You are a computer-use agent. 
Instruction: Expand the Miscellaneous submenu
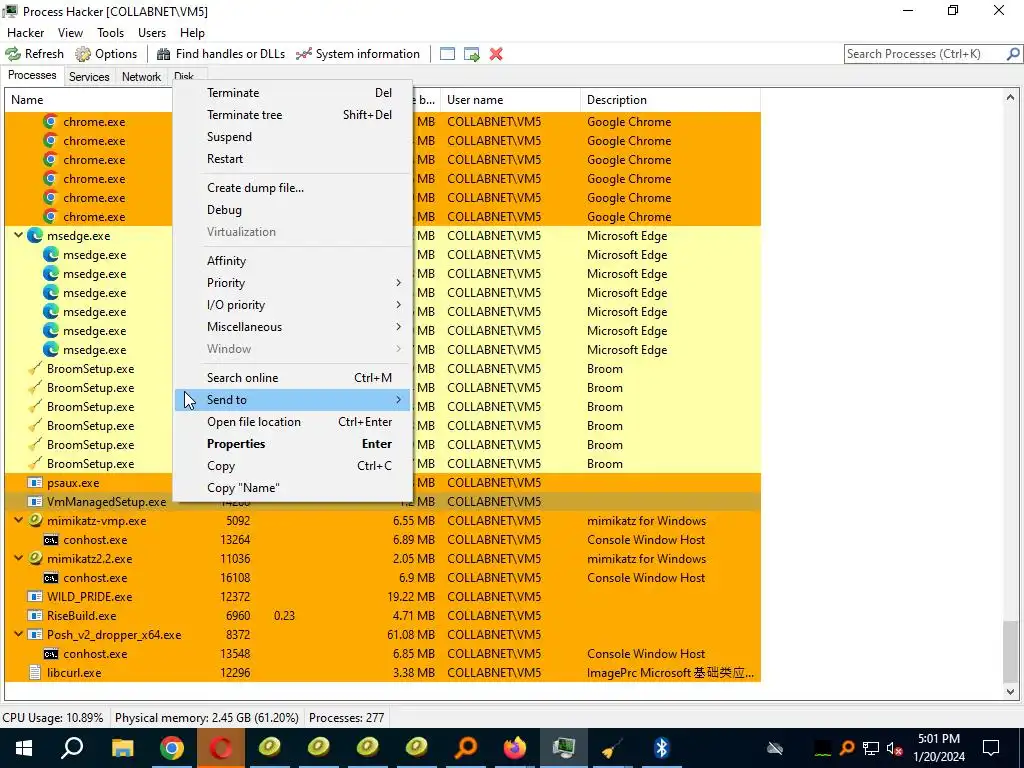(x=293, y=327)
